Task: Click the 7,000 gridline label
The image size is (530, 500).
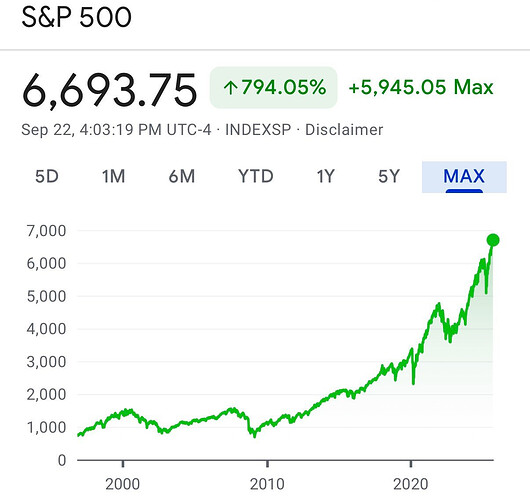Action: [x=47, y=231]
